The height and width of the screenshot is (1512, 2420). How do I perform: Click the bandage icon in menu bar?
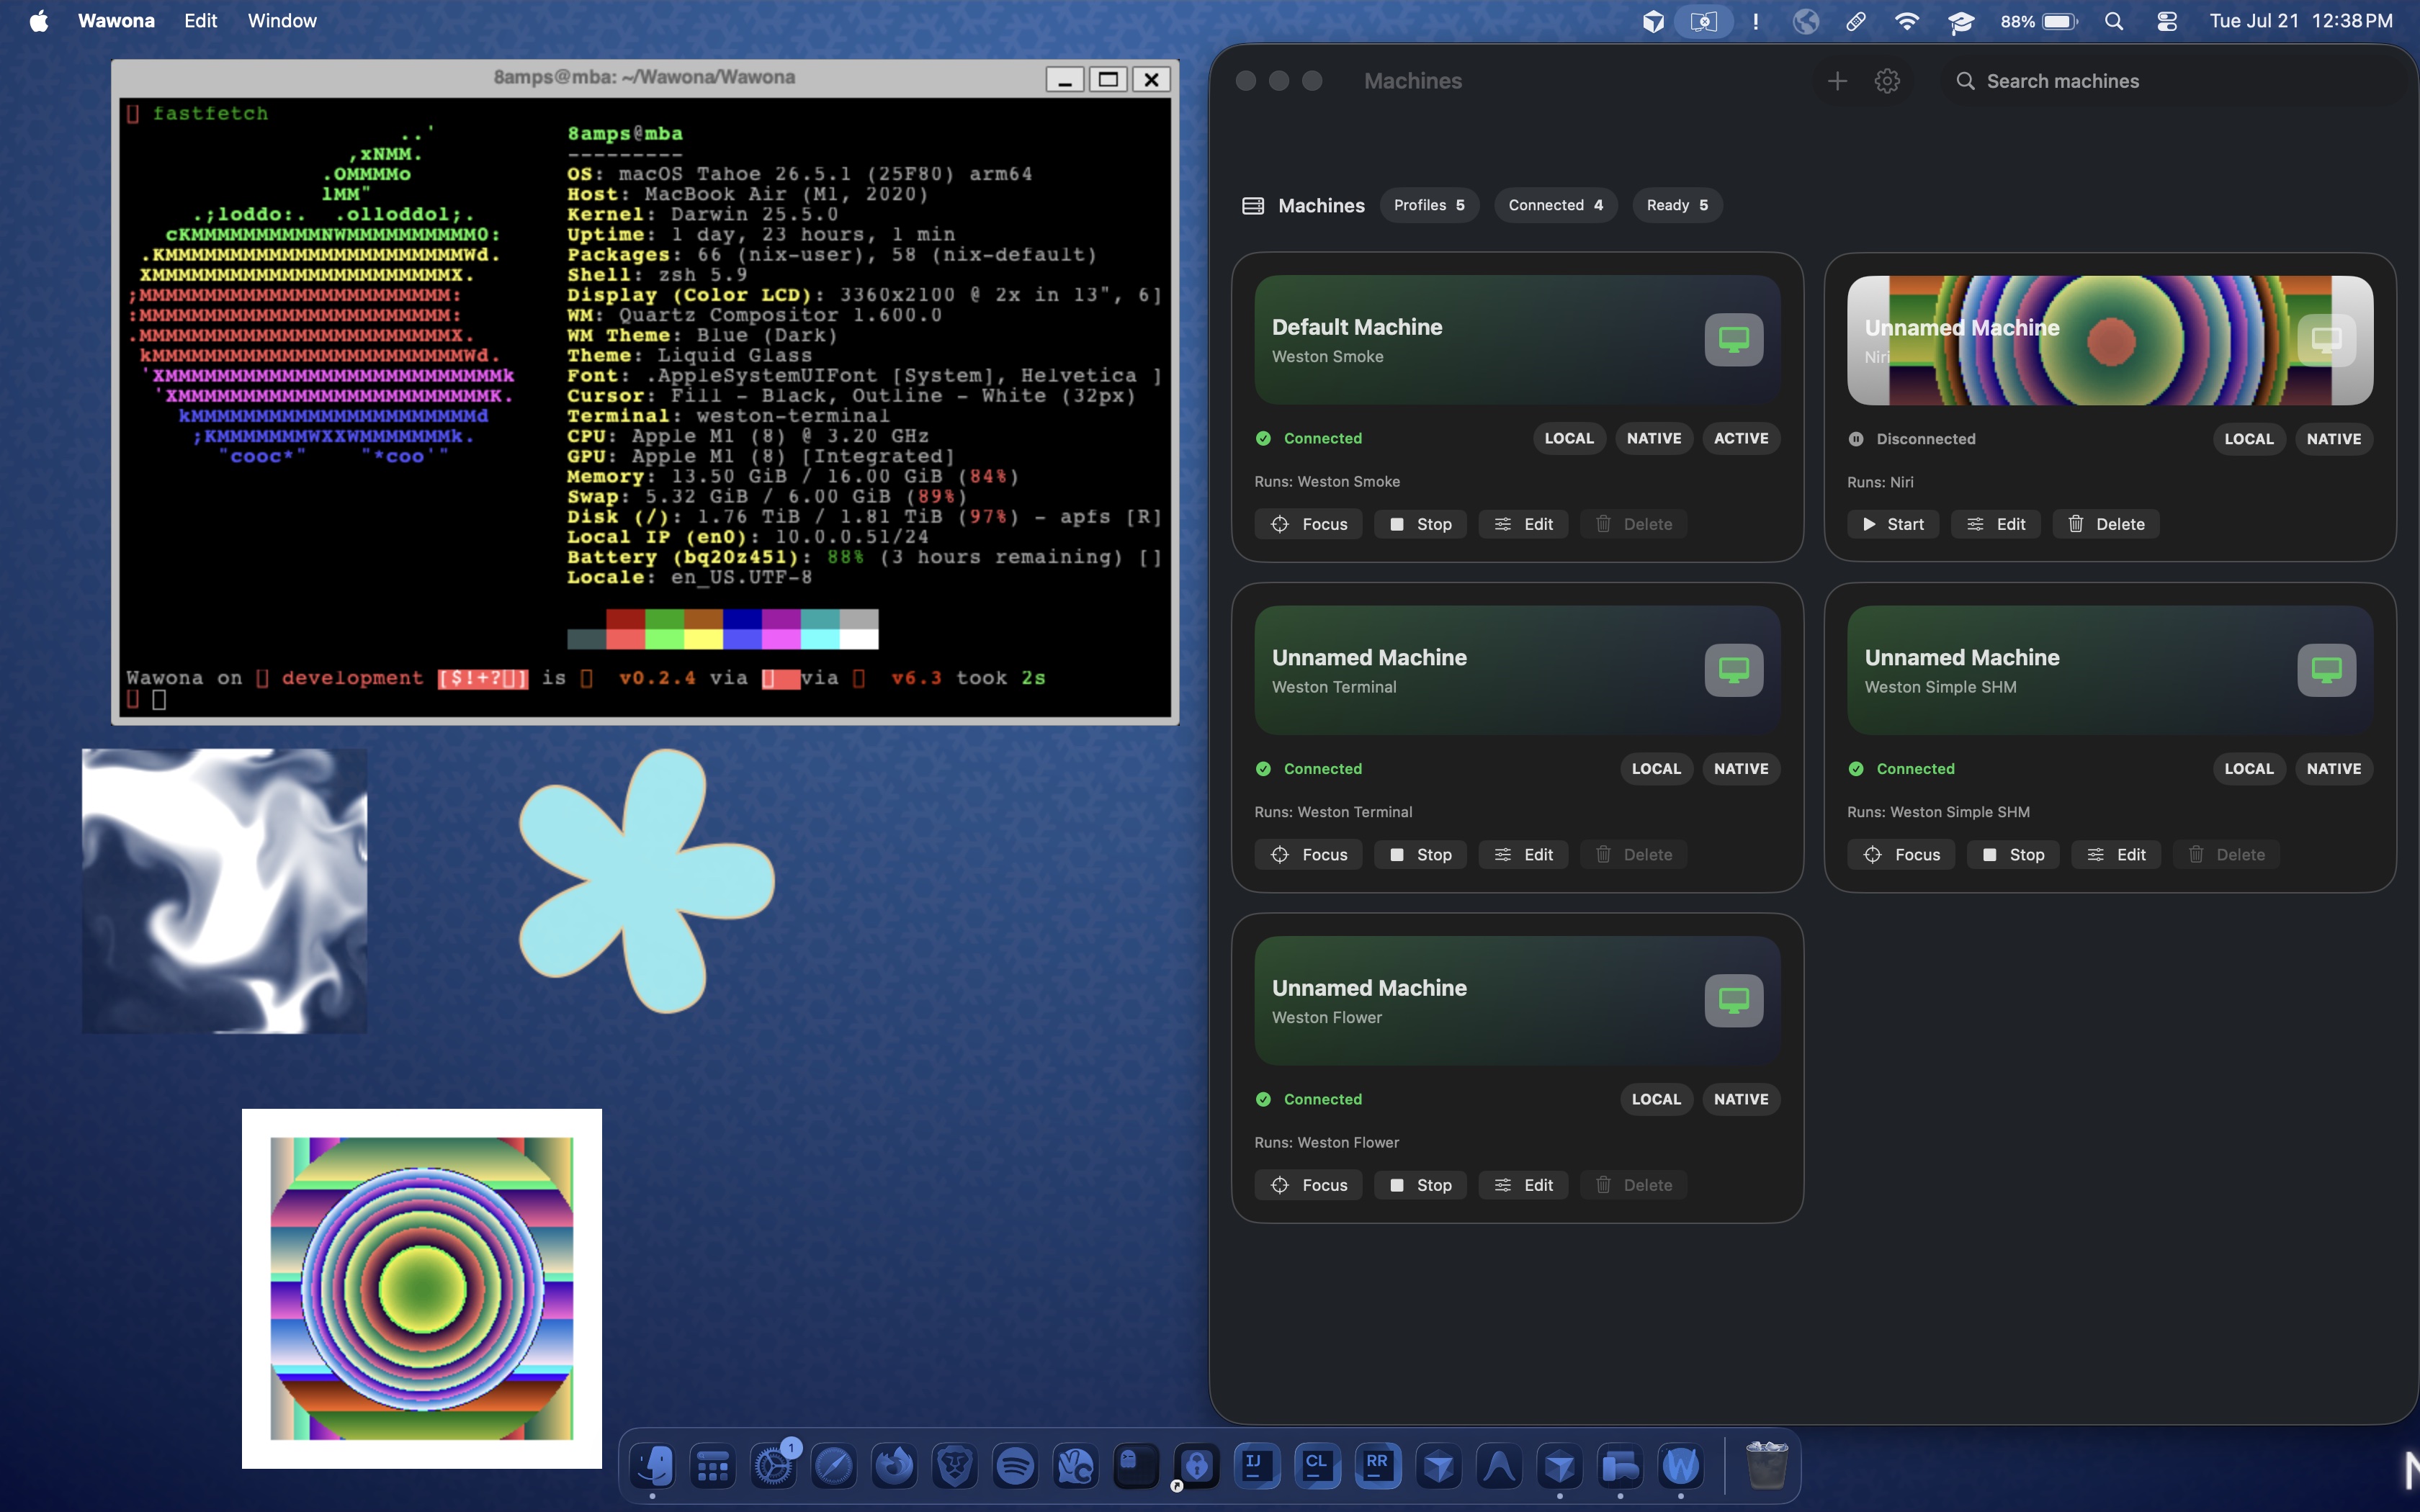point(1856,21)
